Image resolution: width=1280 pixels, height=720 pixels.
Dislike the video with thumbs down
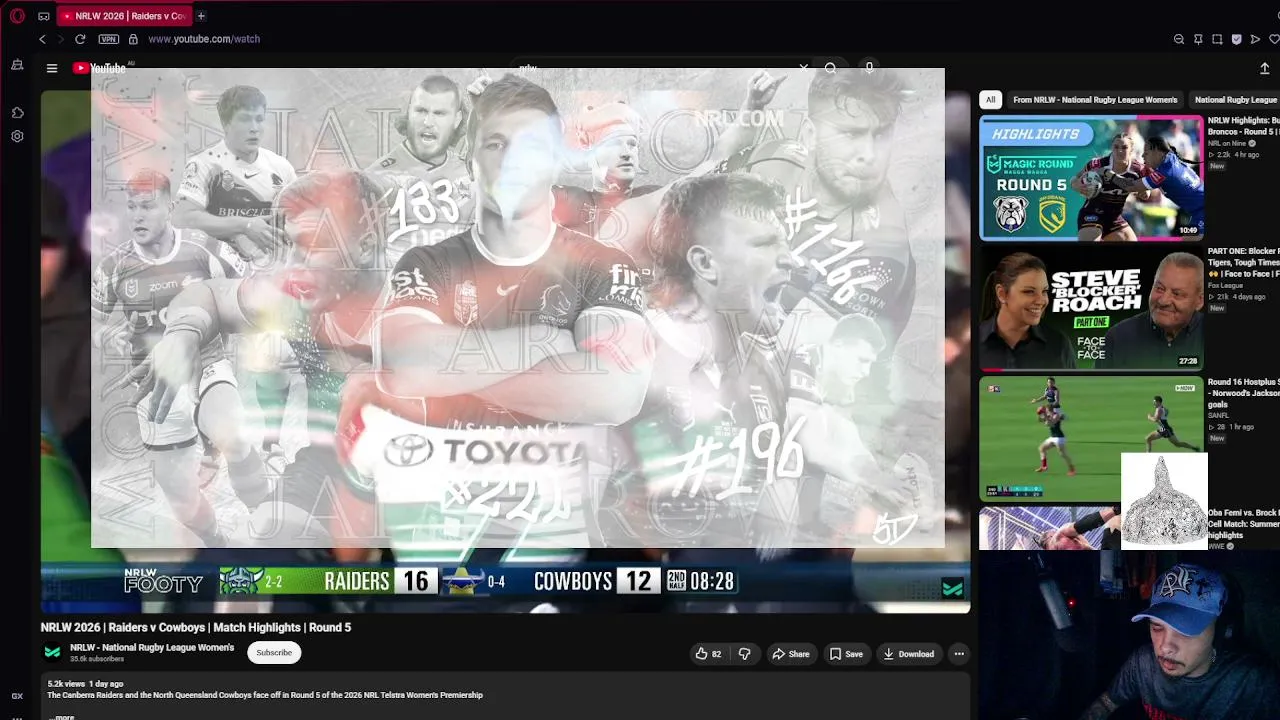pos(744,654)
